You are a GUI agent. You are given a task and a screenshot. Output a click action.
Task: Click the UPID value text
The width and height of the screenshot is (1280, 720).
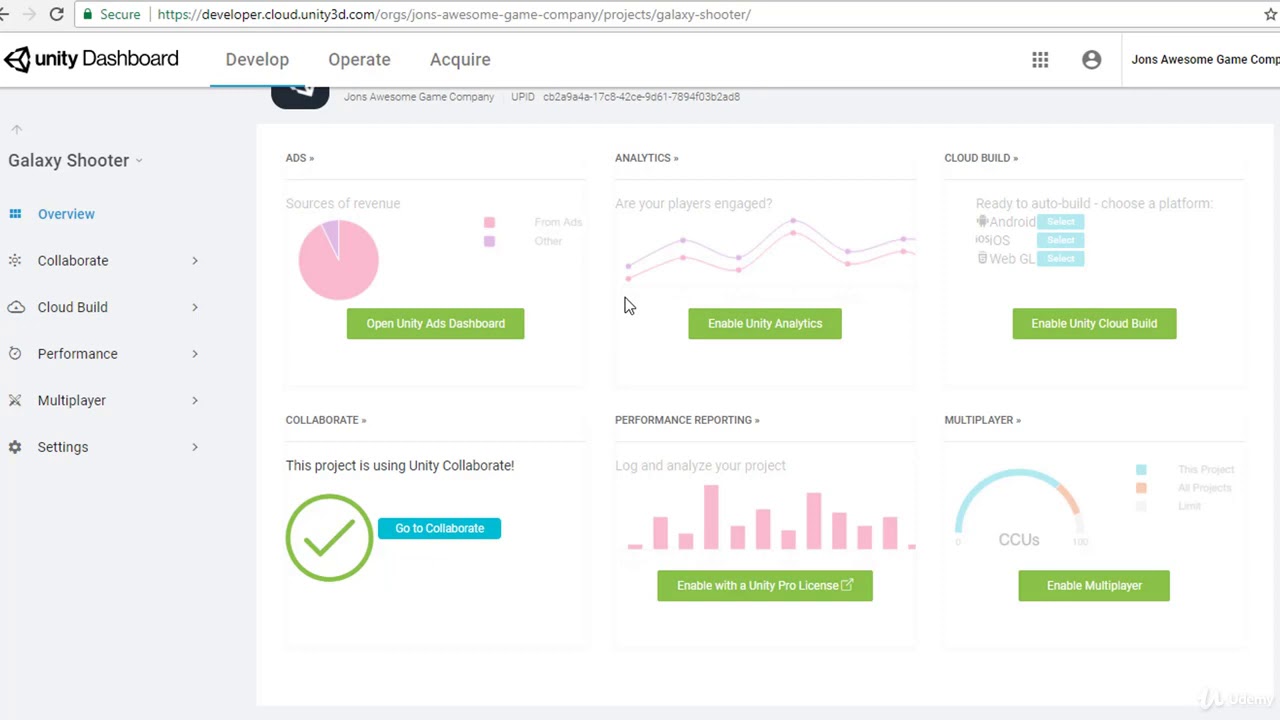[641, 97]
